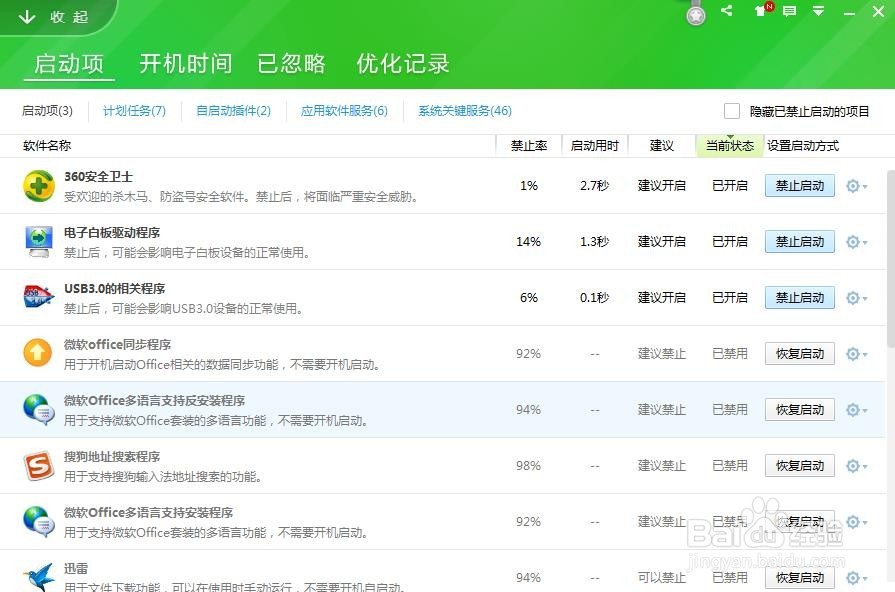Restore startup for 搜狗地址搜索程序
Image resolution: width=895 pixels, height=592 pixels.
800,465
